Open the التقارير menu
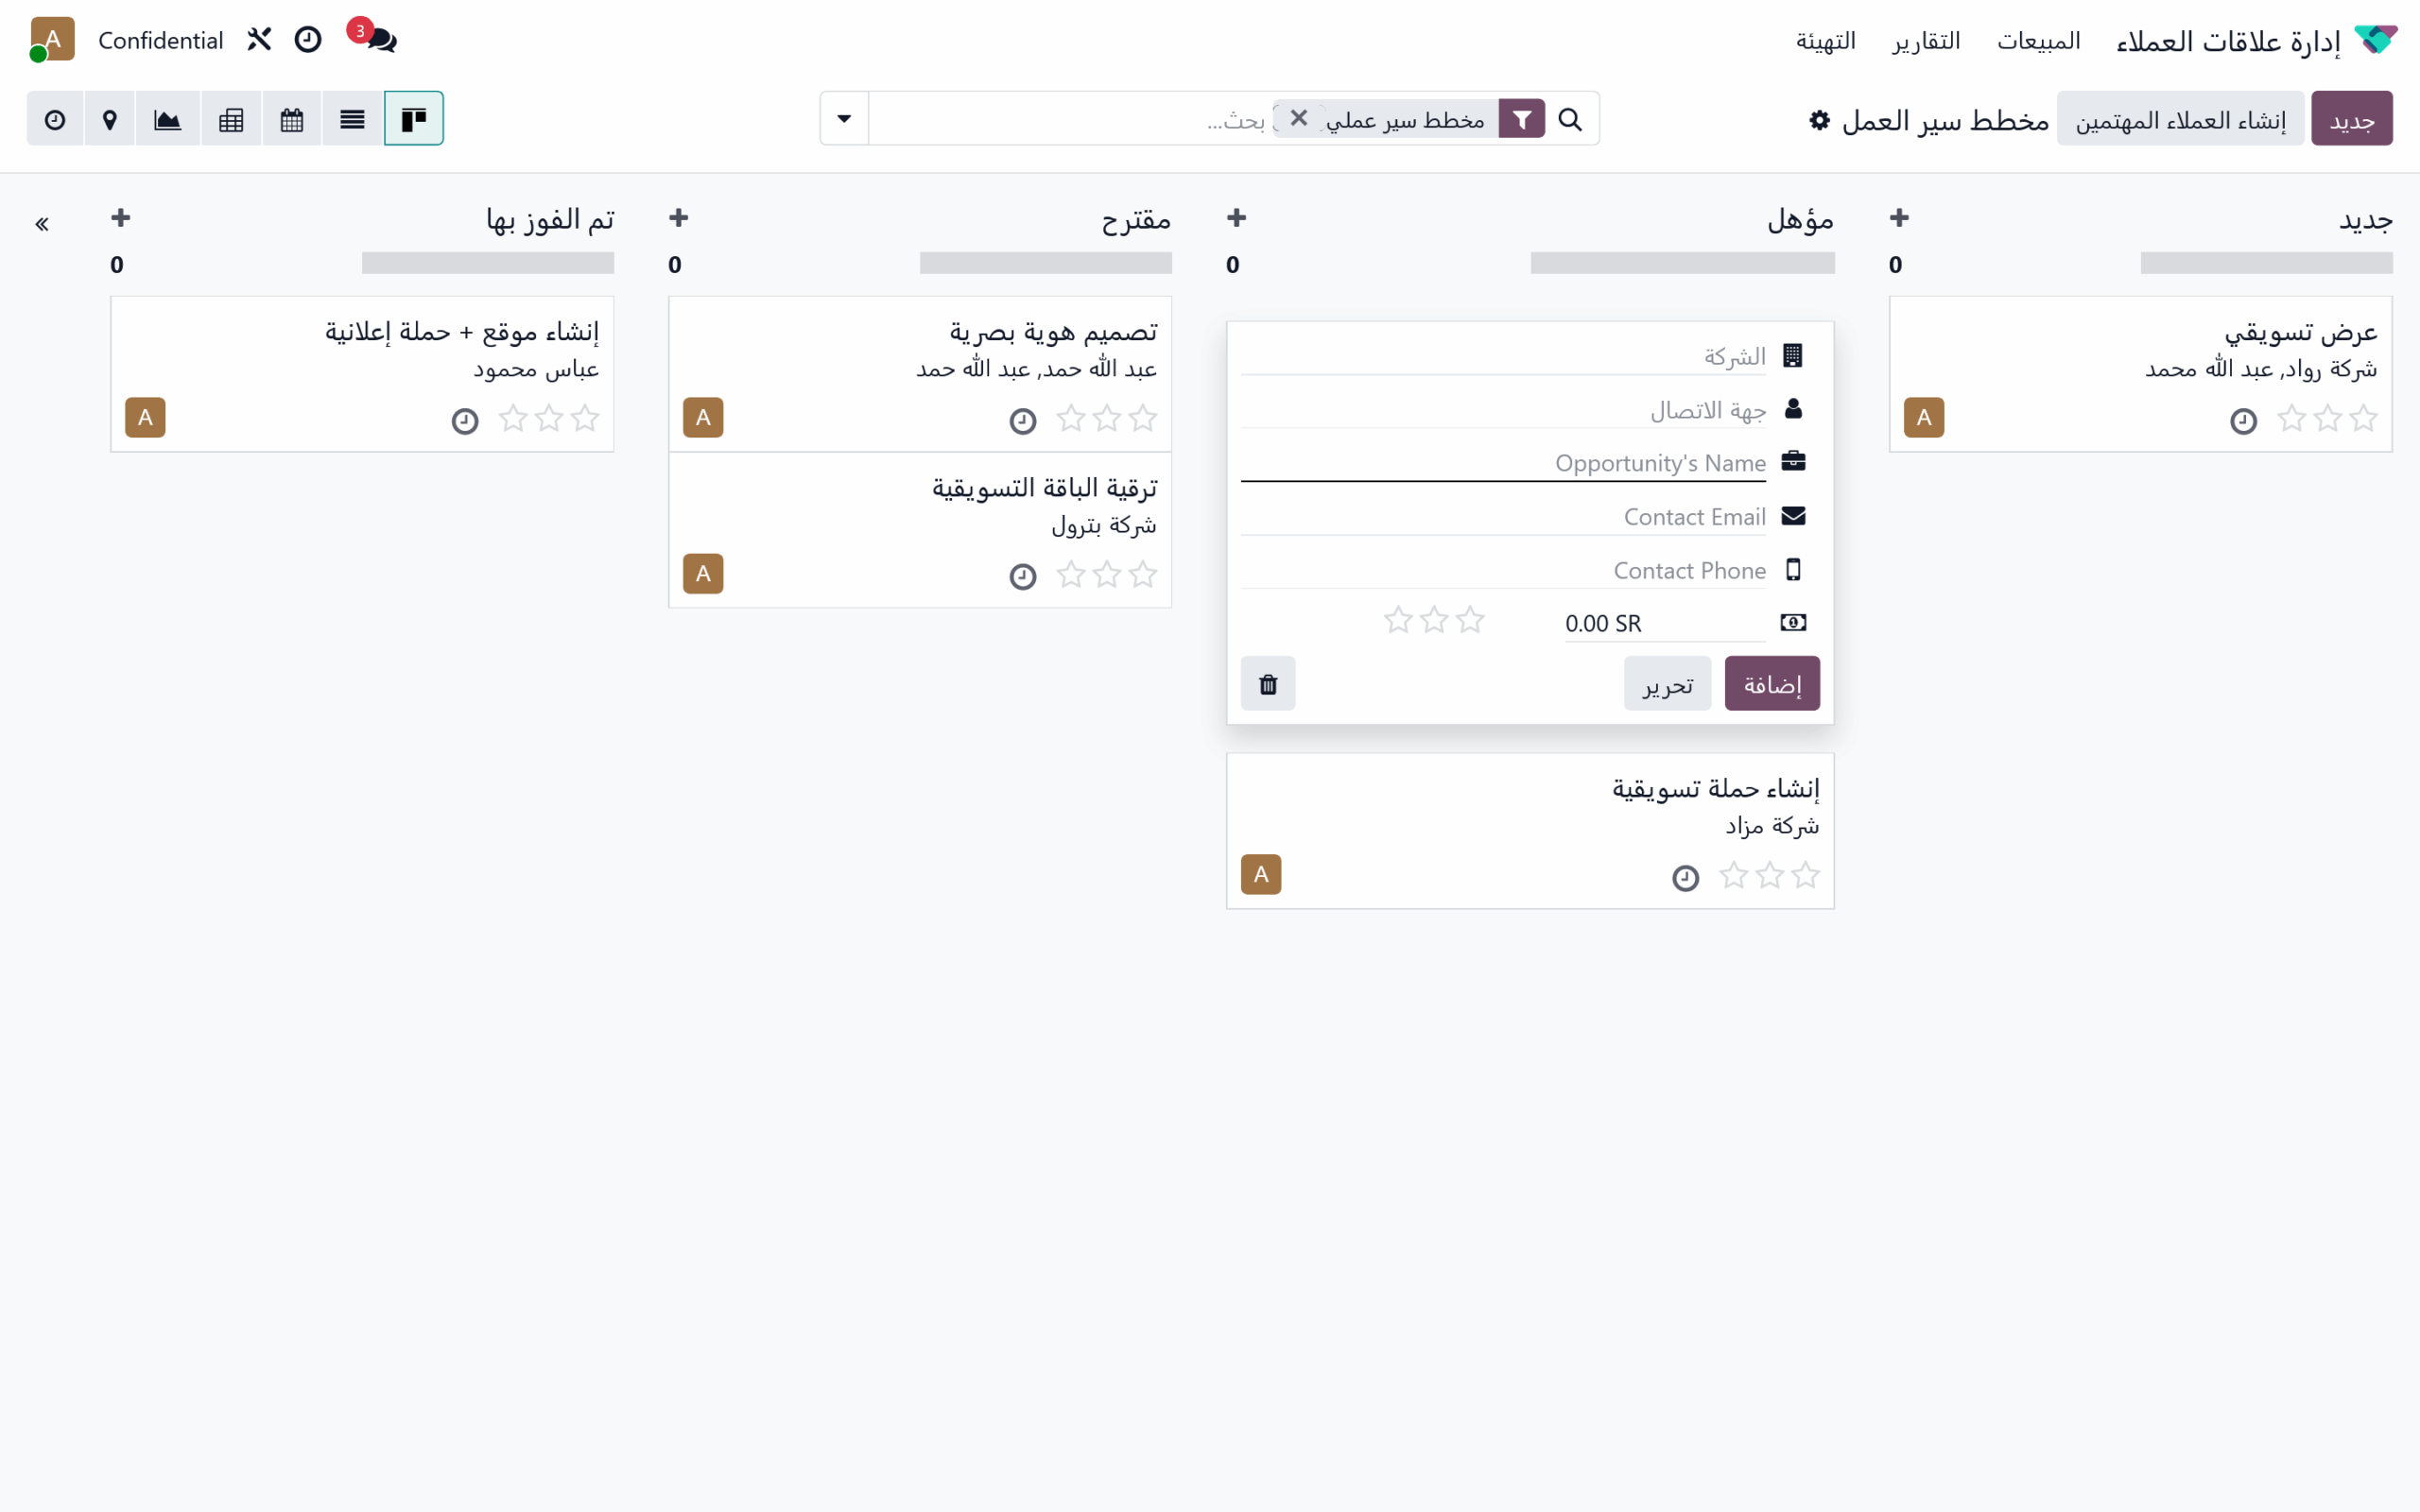Screen dimensions: 2420x1512 1926,41
